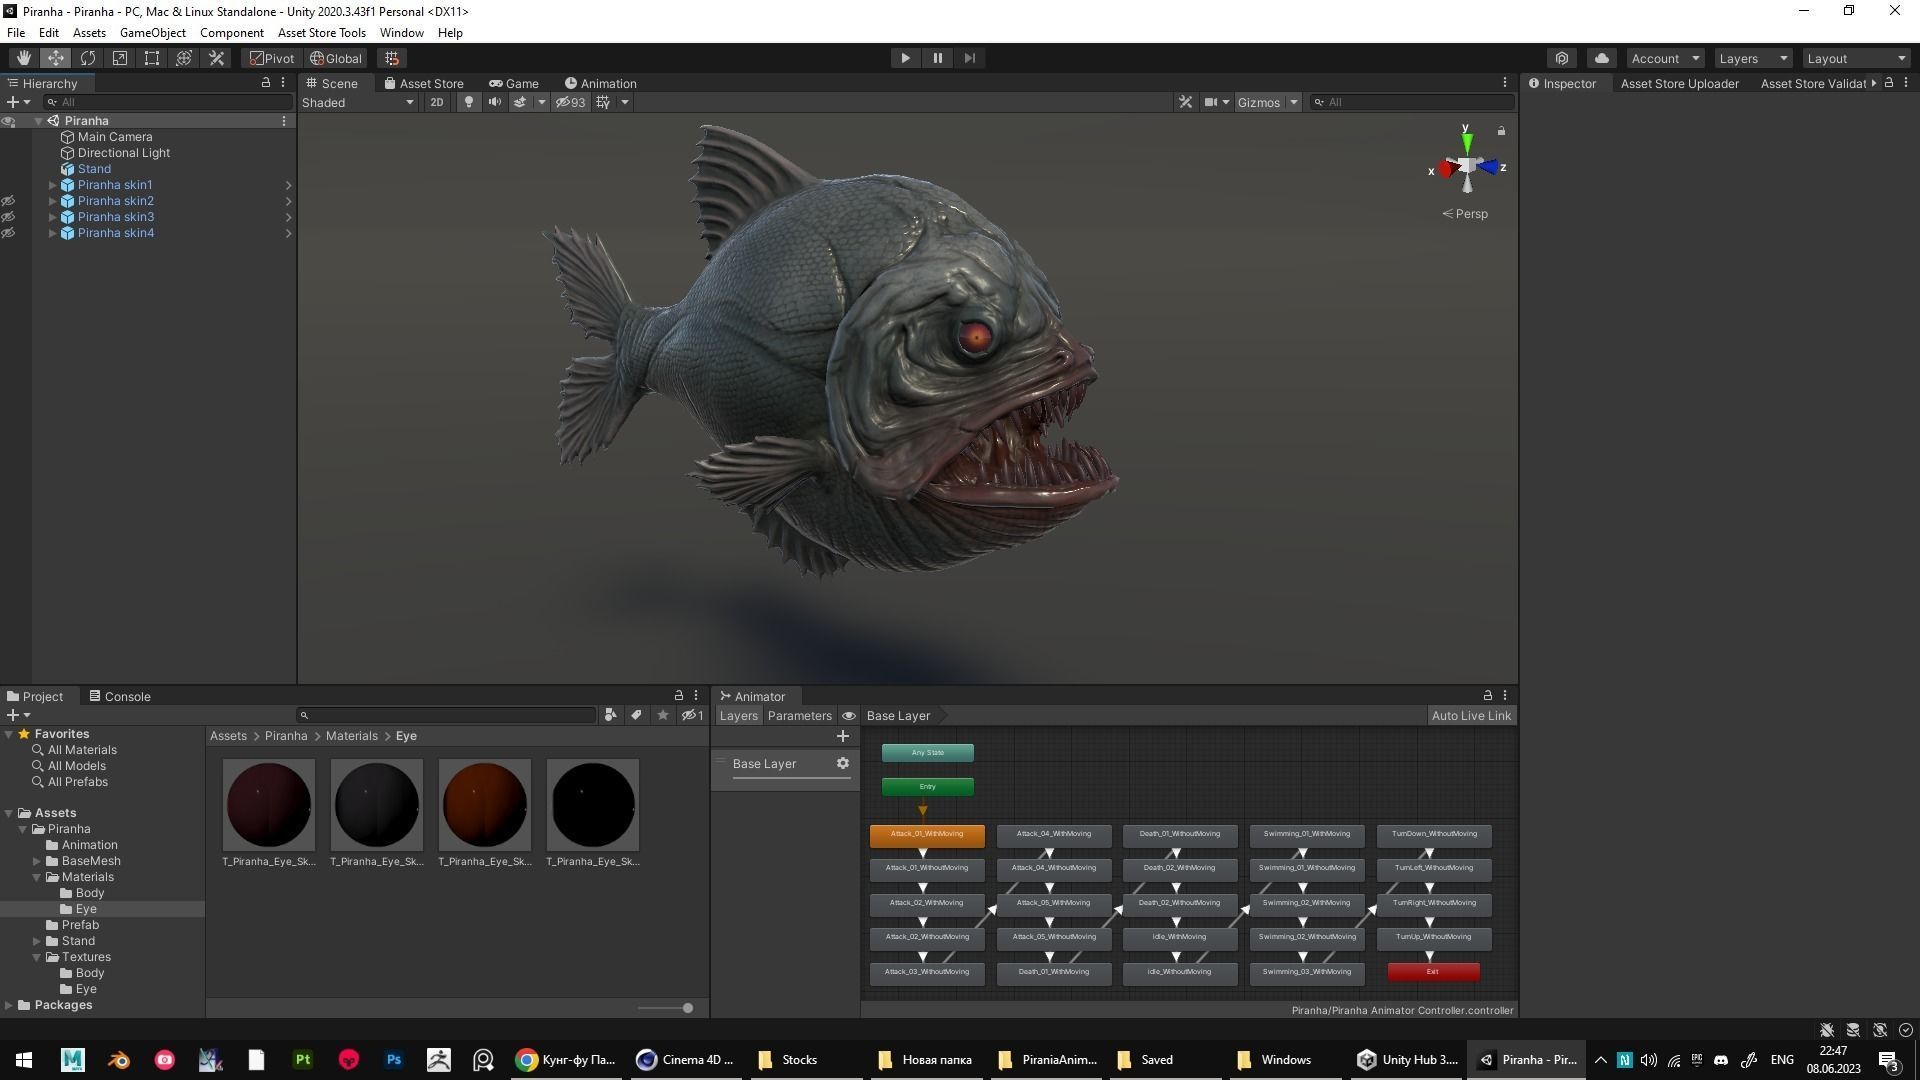Filter Project search by type icon
Viewport: 1920px width, 1080px height.
tap(610, 715)
